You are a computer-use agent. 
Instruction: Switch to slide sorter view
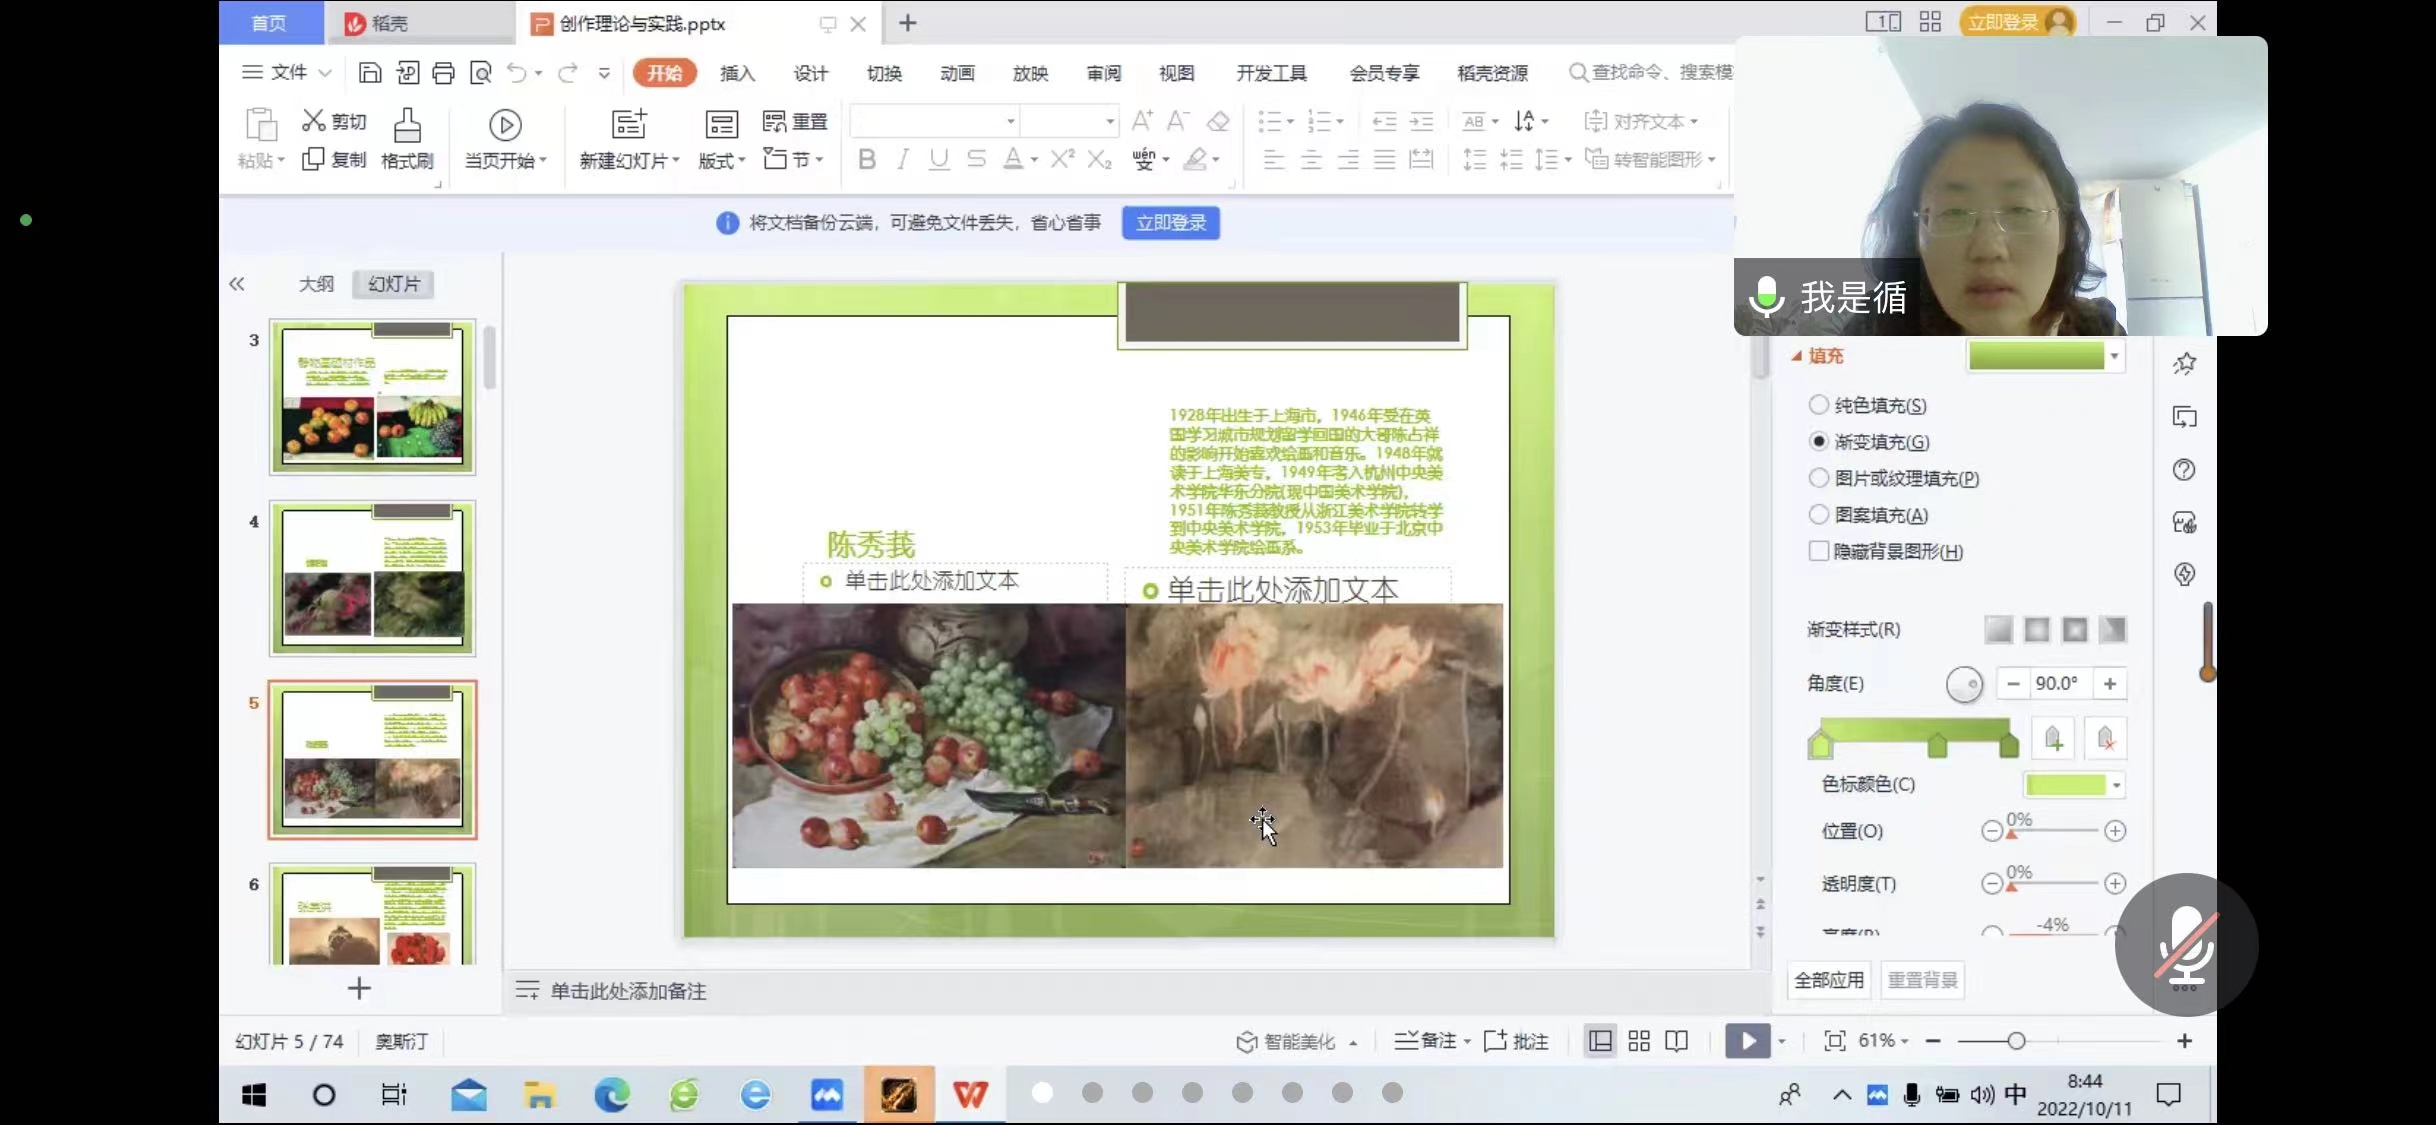click(x=1639, y=1041)
